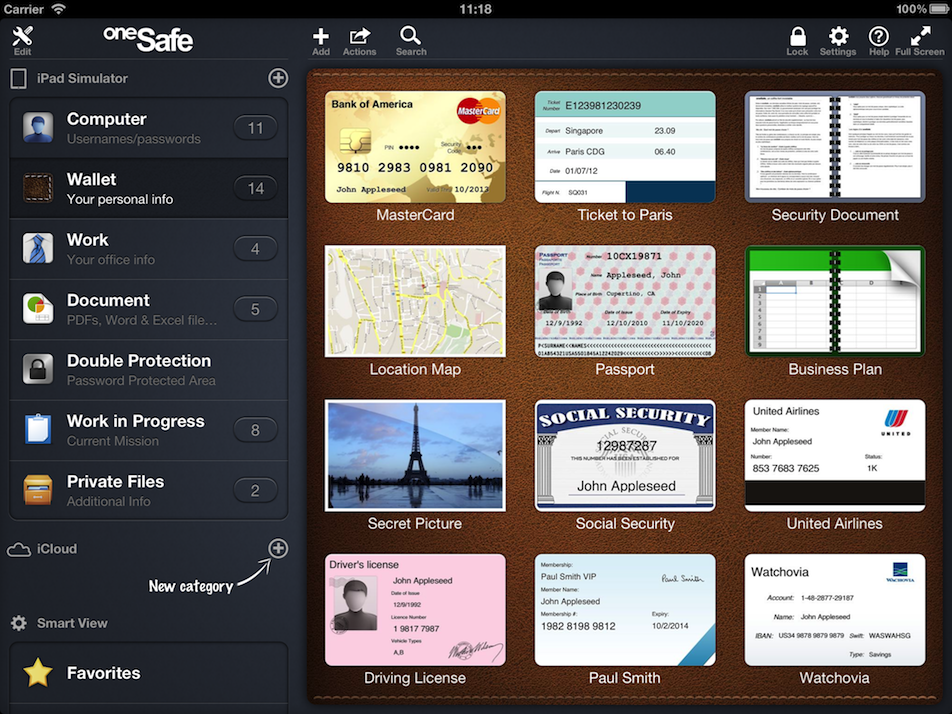This screenshot has width=952, height=714.
Task: Click the 11:18 clock in status bar
Action: click(x=475, y=8)
